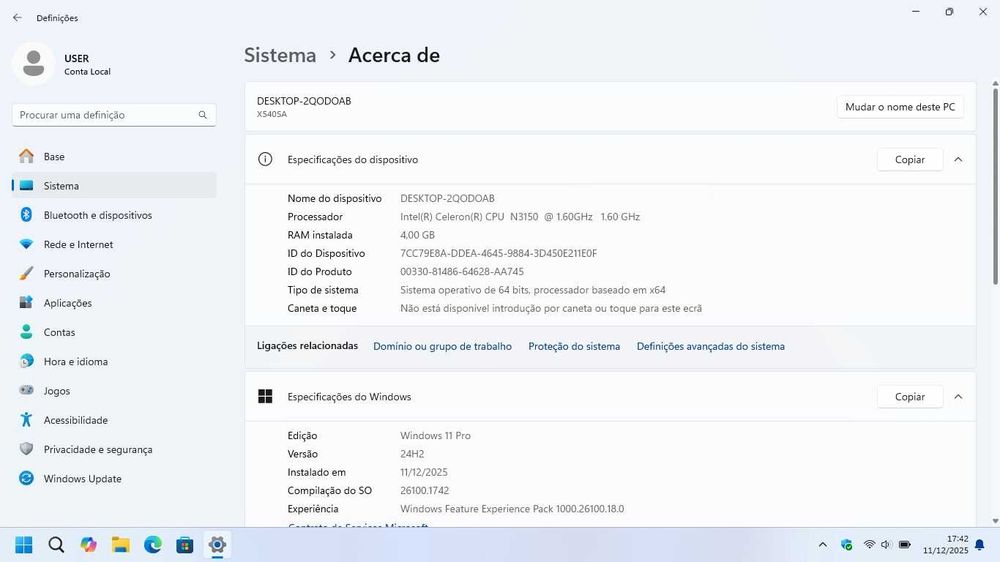The height and width of the screenshot is (562, 1000).
Task: Open Domínio ou grupo de trabalho link
Action: 443,346
